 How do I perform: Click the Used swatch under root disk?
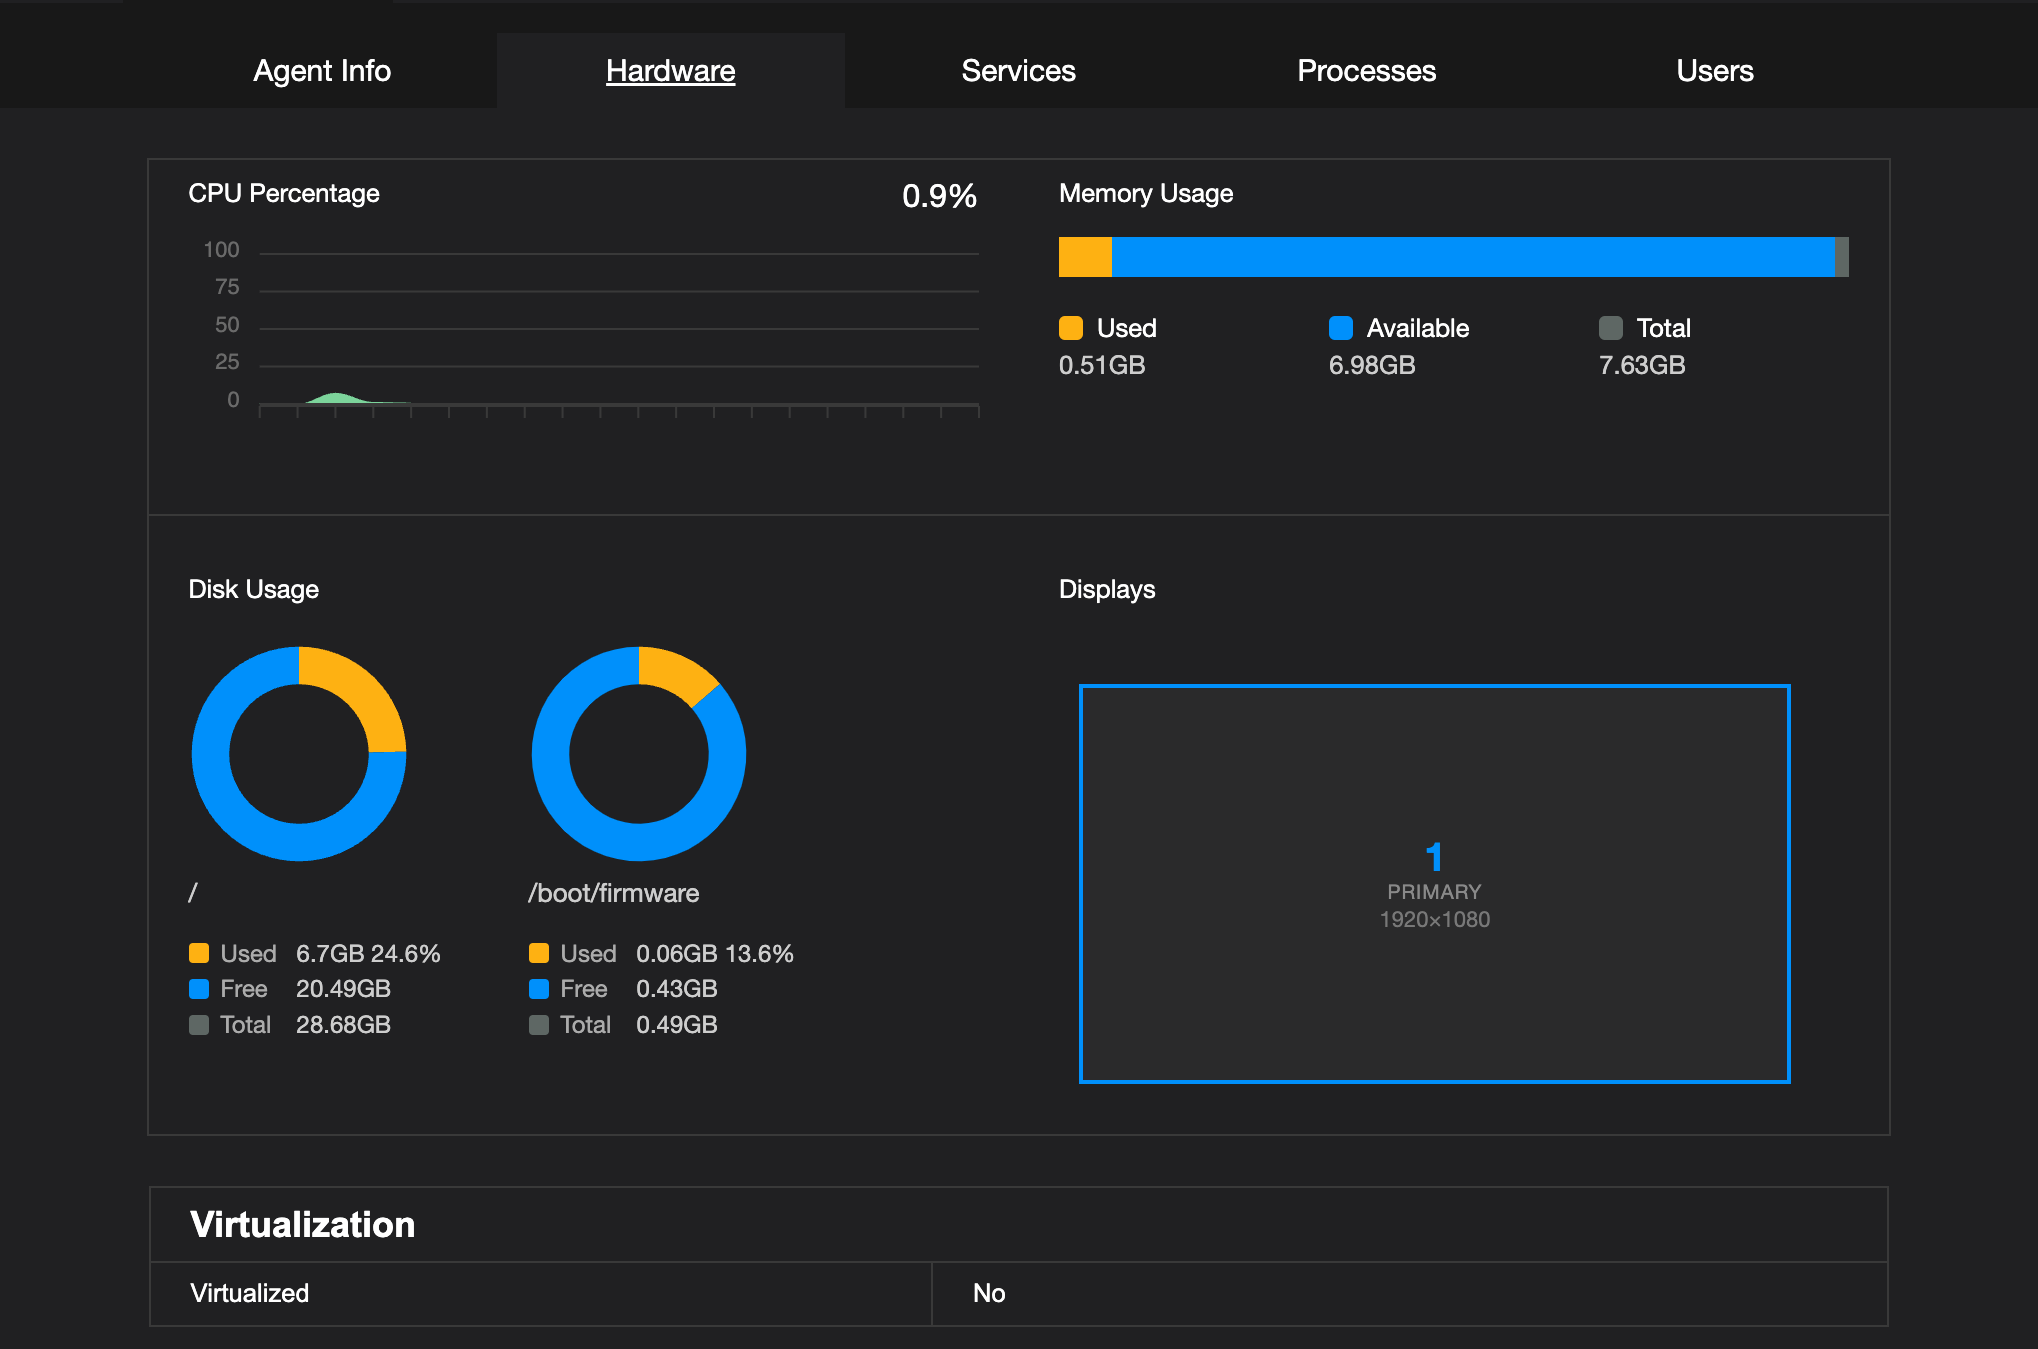(x=199, y=953)
